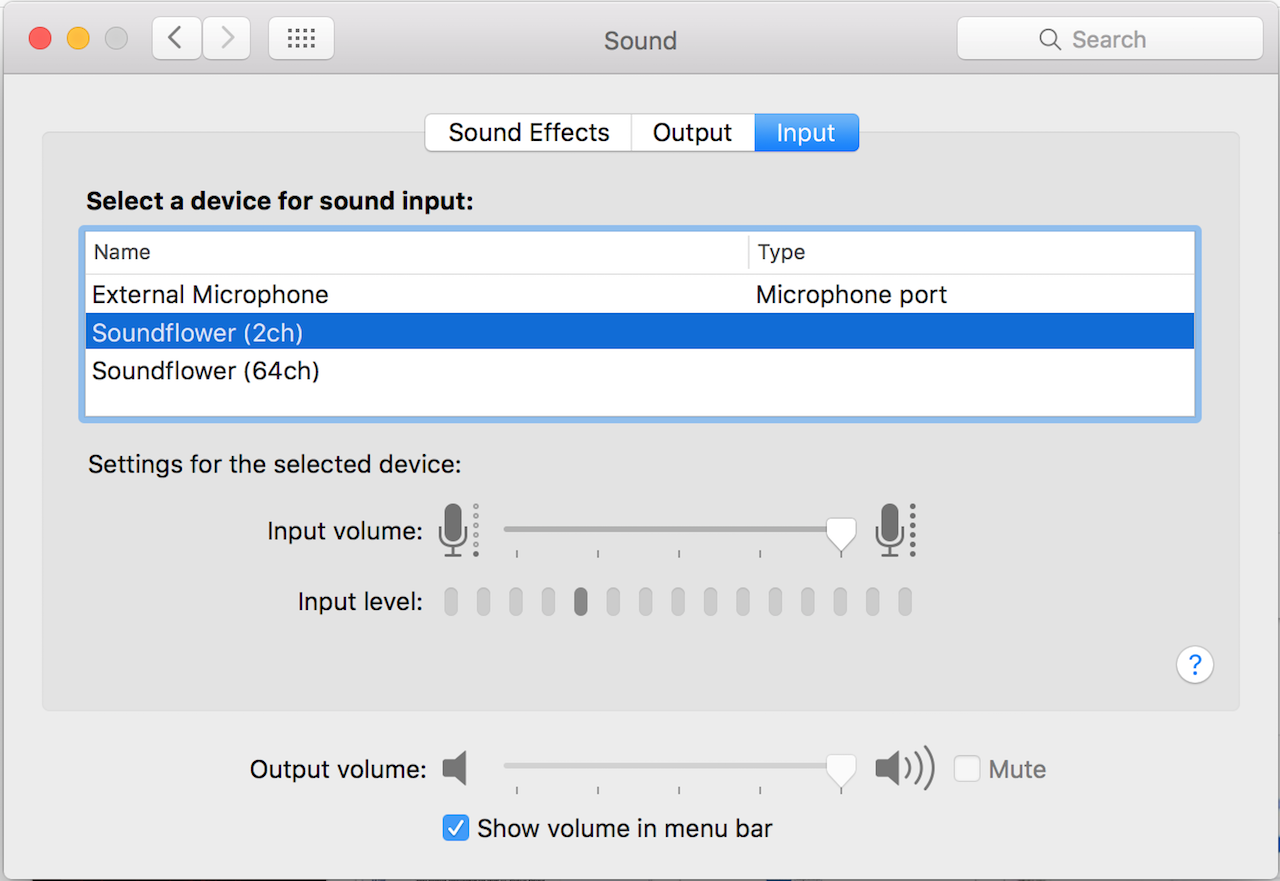
Task: Open the Output tab
Action: point(692,133)
